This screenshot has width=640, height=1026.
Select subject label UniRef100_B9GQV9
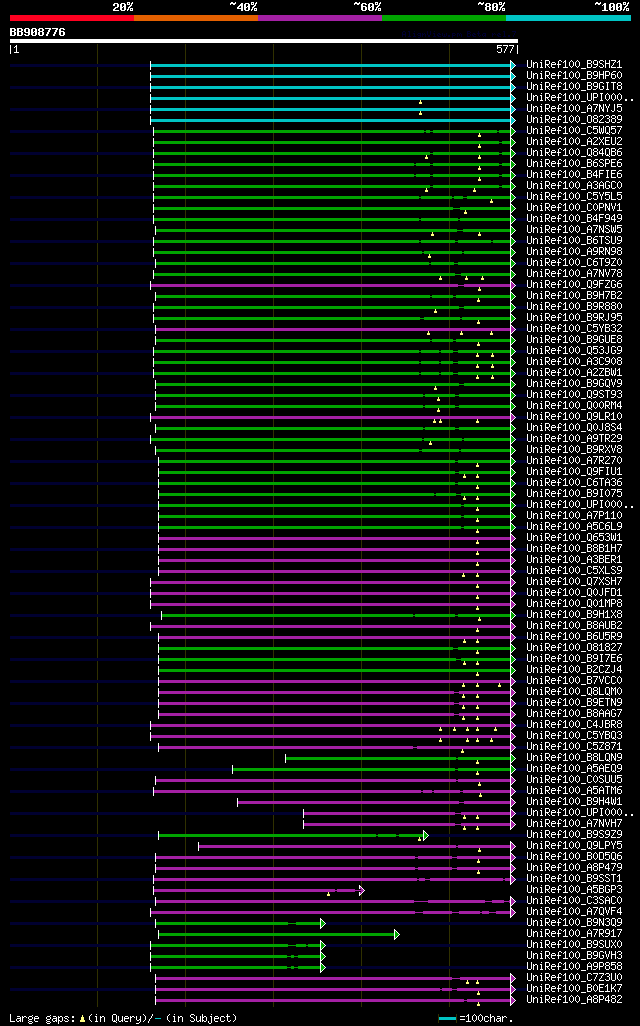[574, 383]
